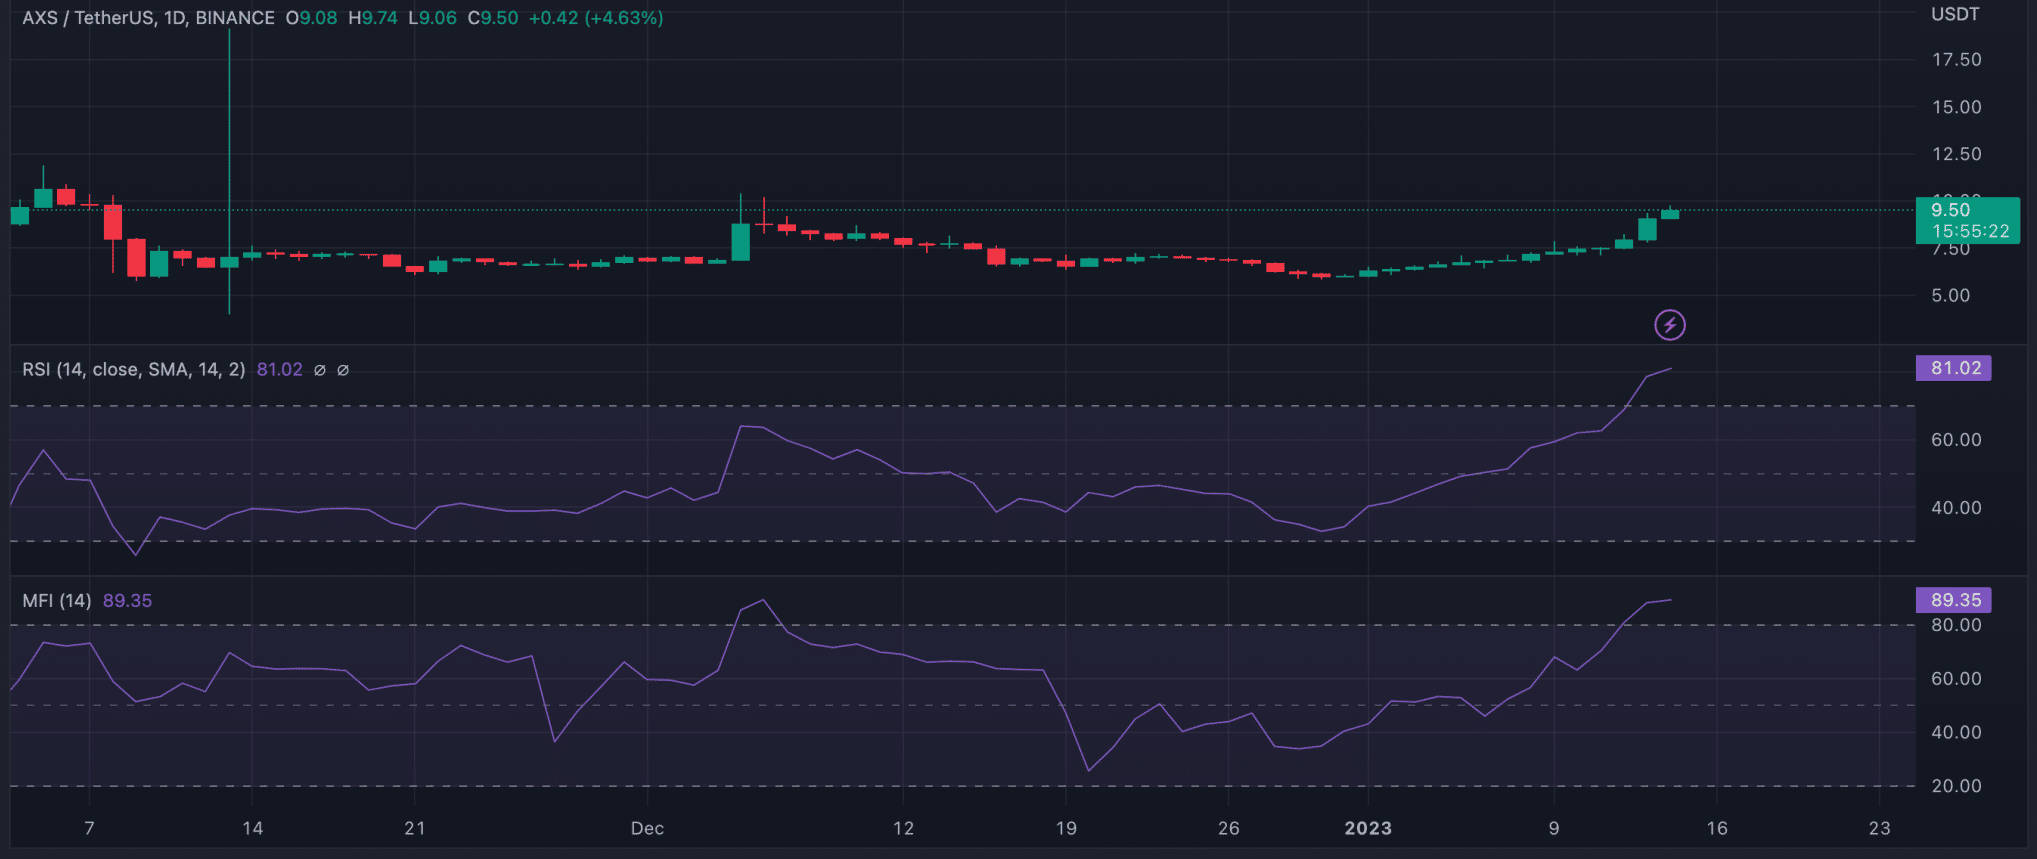Viewport: 2037px width, 859px height.
Task: Click the MFI (14) indicator legend
Action: click(x=57, y=600)
